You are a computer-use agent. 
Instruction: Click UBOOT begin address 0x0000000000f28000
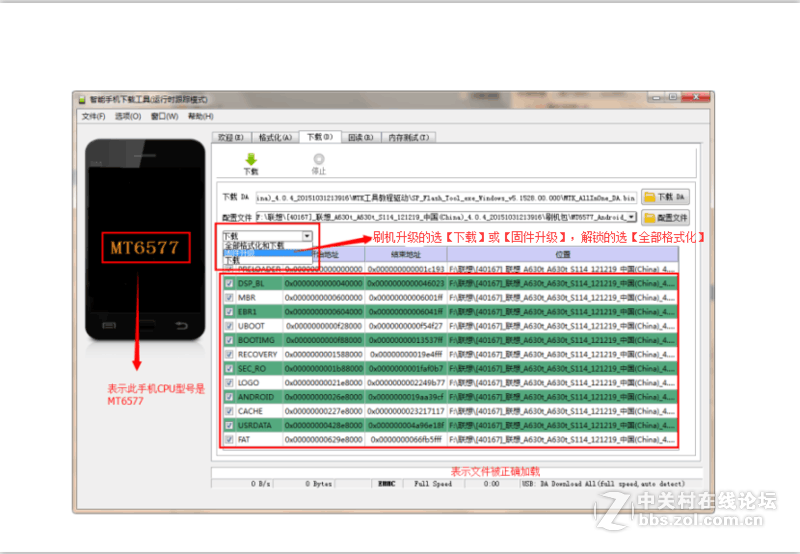(x=323, y=326)
